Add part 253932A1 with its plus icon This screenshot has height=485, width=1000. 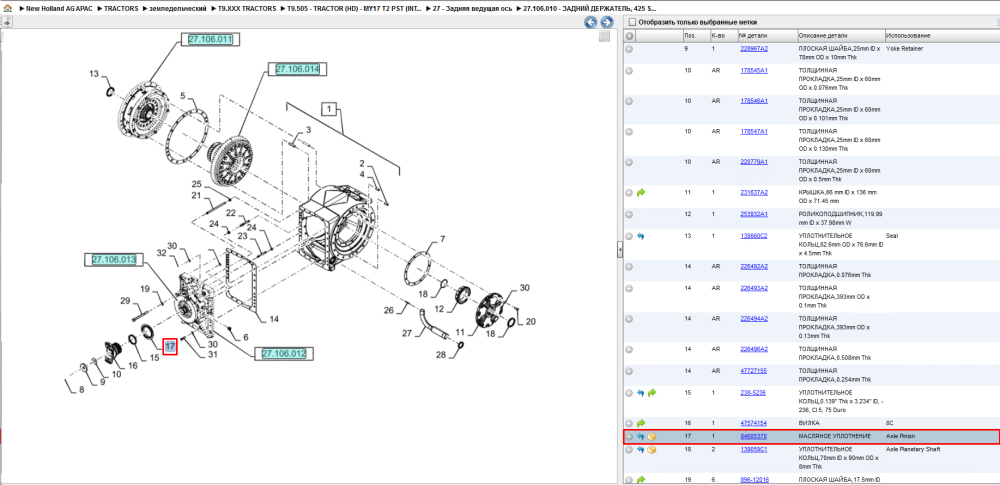[x=629, y=214]
